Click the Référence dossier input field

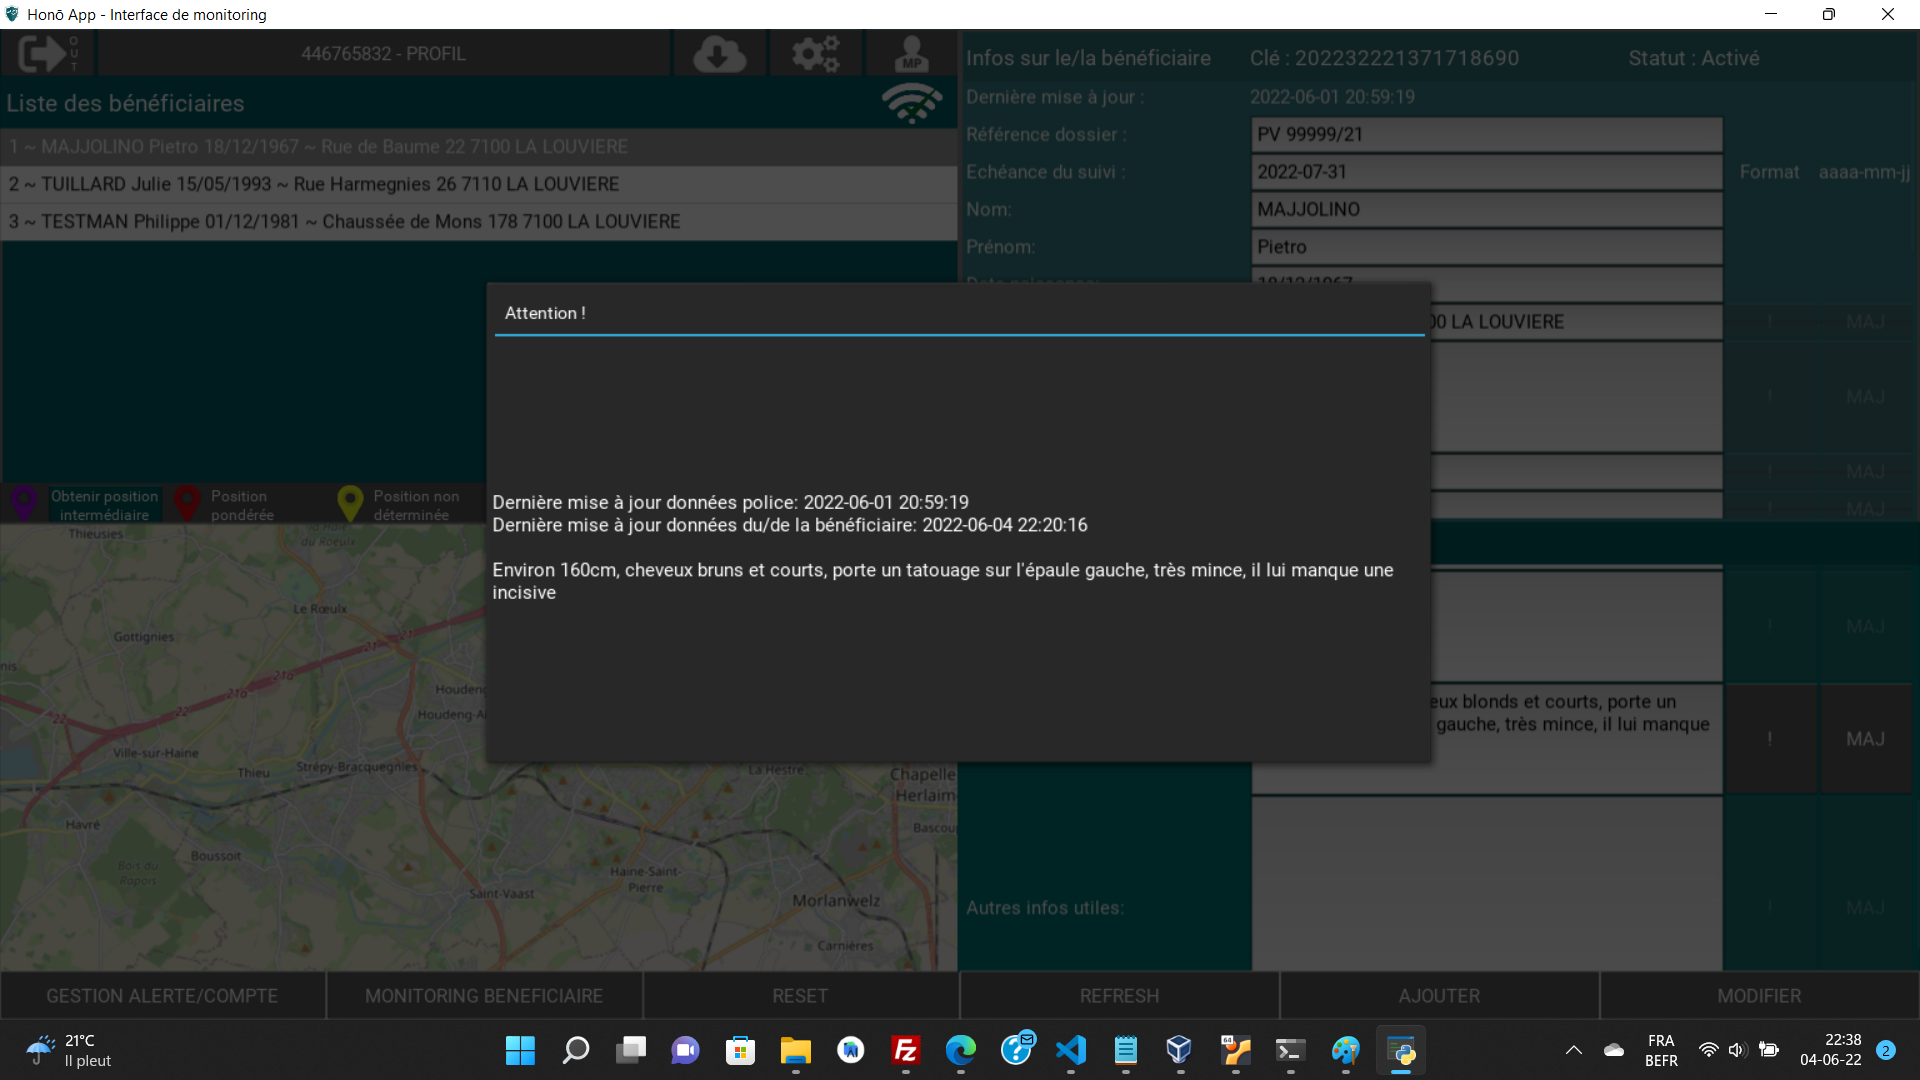coord(1486,134)
